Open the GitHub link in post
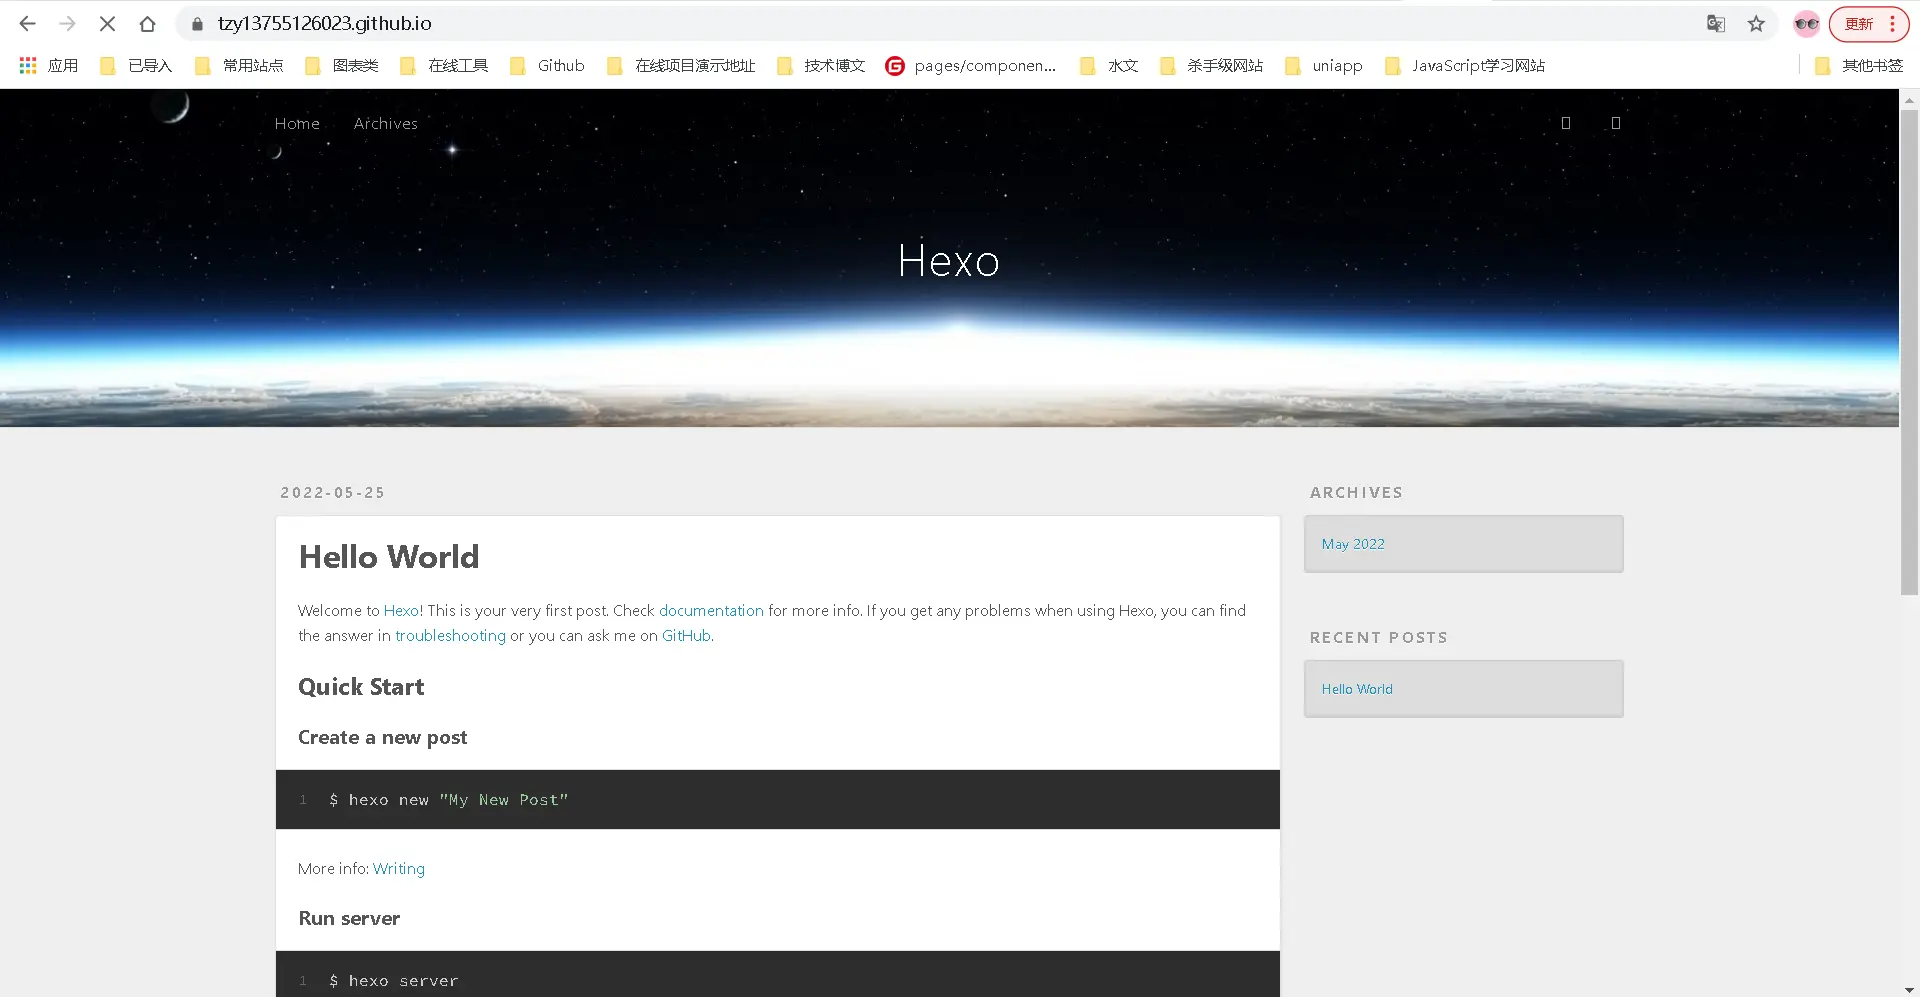Screen dimensions: 1920x997 point(686,635)
